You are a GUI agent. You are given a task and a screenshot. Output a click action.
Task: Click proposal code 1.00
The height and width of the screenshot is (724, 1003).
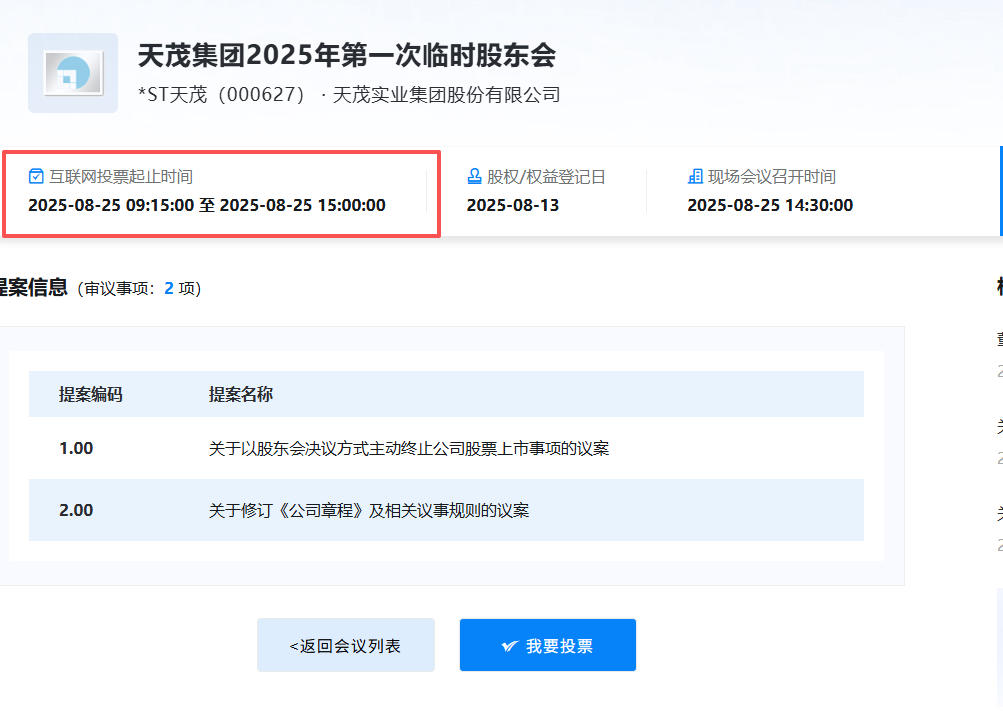point(76,448)
